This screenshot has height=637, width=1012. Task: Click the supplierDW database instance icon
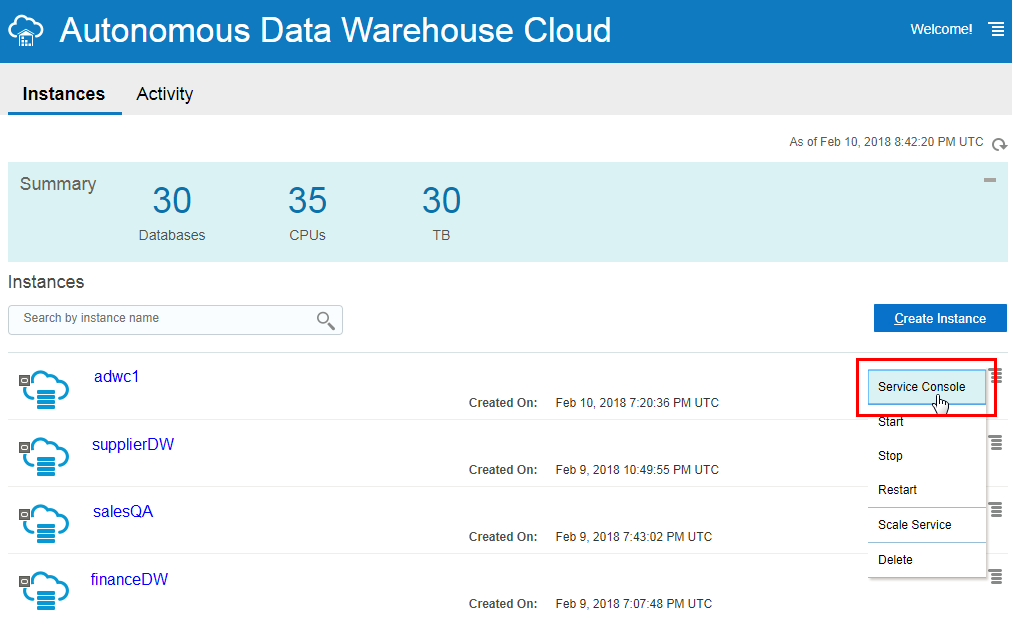45,456
